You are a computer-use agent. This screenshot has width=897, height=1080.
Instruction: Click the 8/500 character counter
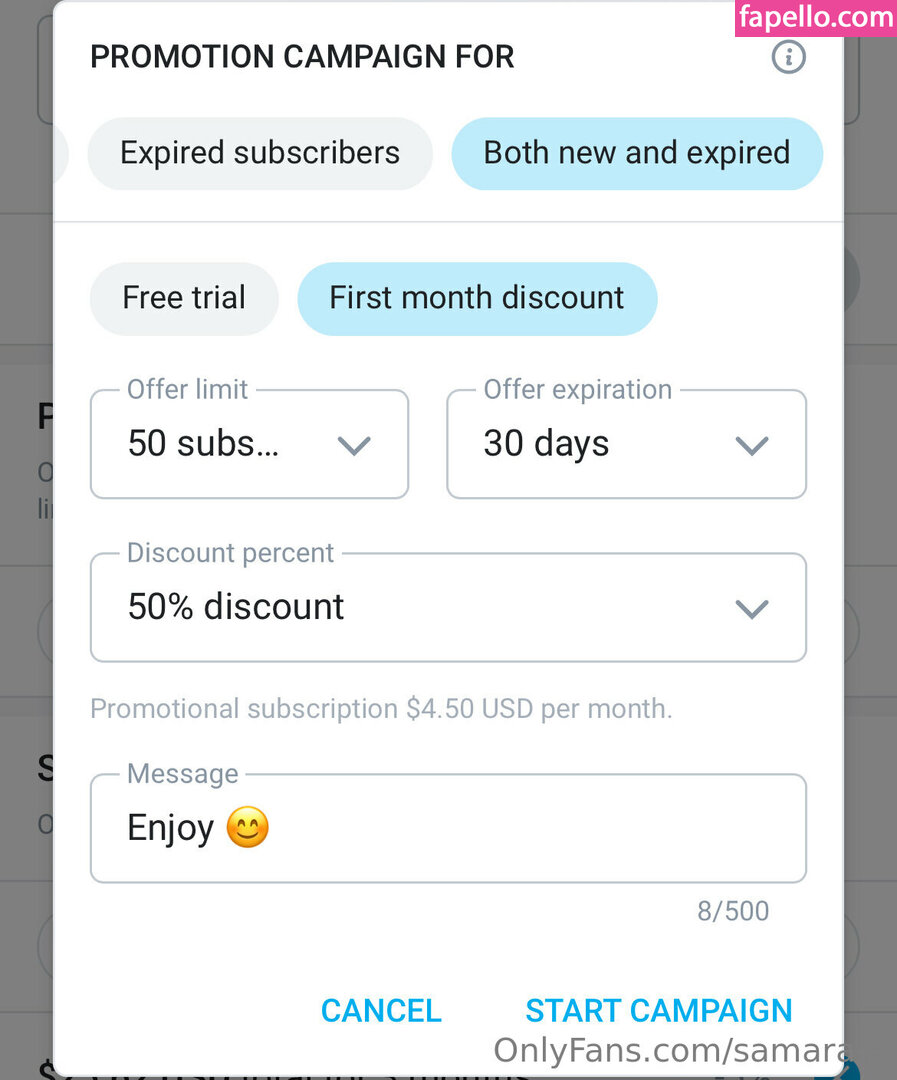[x=733, y=911]
